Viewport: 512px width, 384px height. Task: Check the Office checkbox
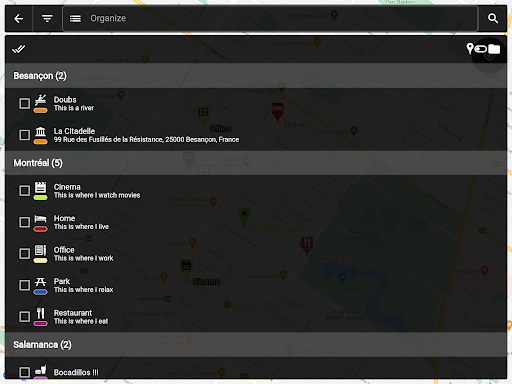click(24, 254)
